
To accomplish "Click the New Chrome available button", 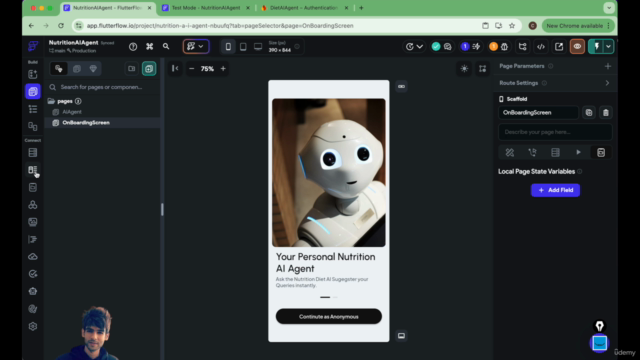I will [578, 26].
